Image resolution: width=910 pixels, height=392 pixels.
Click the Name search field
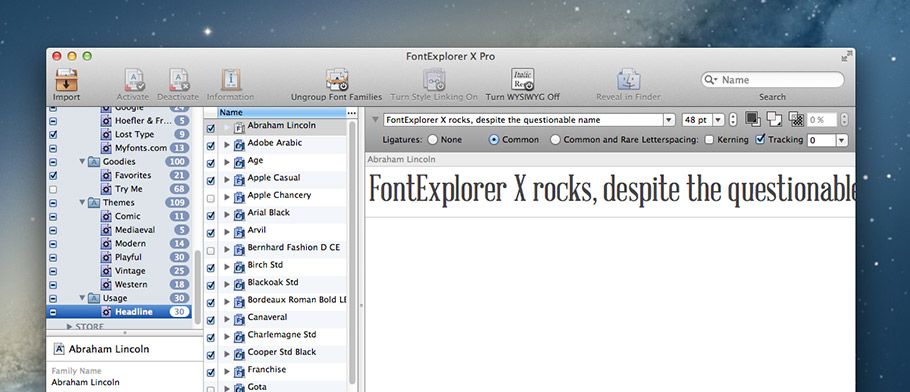772,80
